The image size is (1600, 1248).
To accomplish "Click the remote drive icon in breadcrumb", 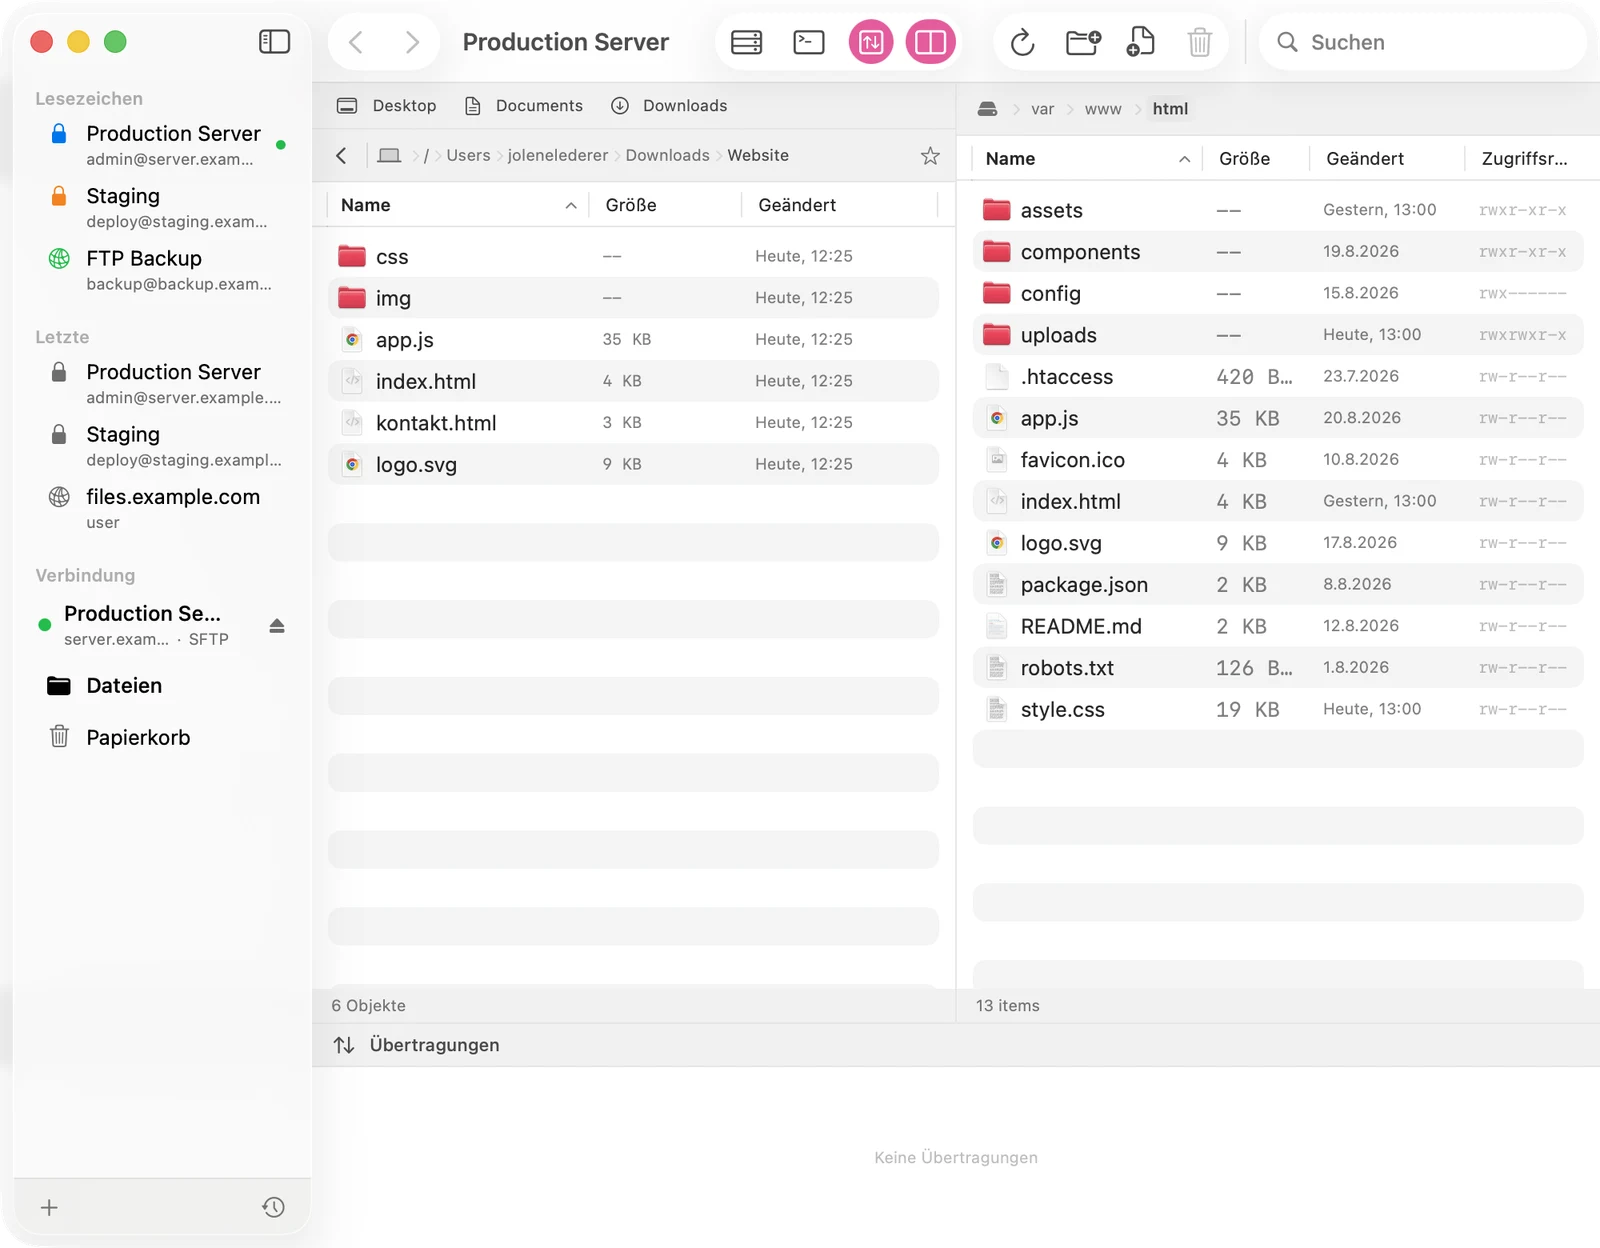I will 987,109.
